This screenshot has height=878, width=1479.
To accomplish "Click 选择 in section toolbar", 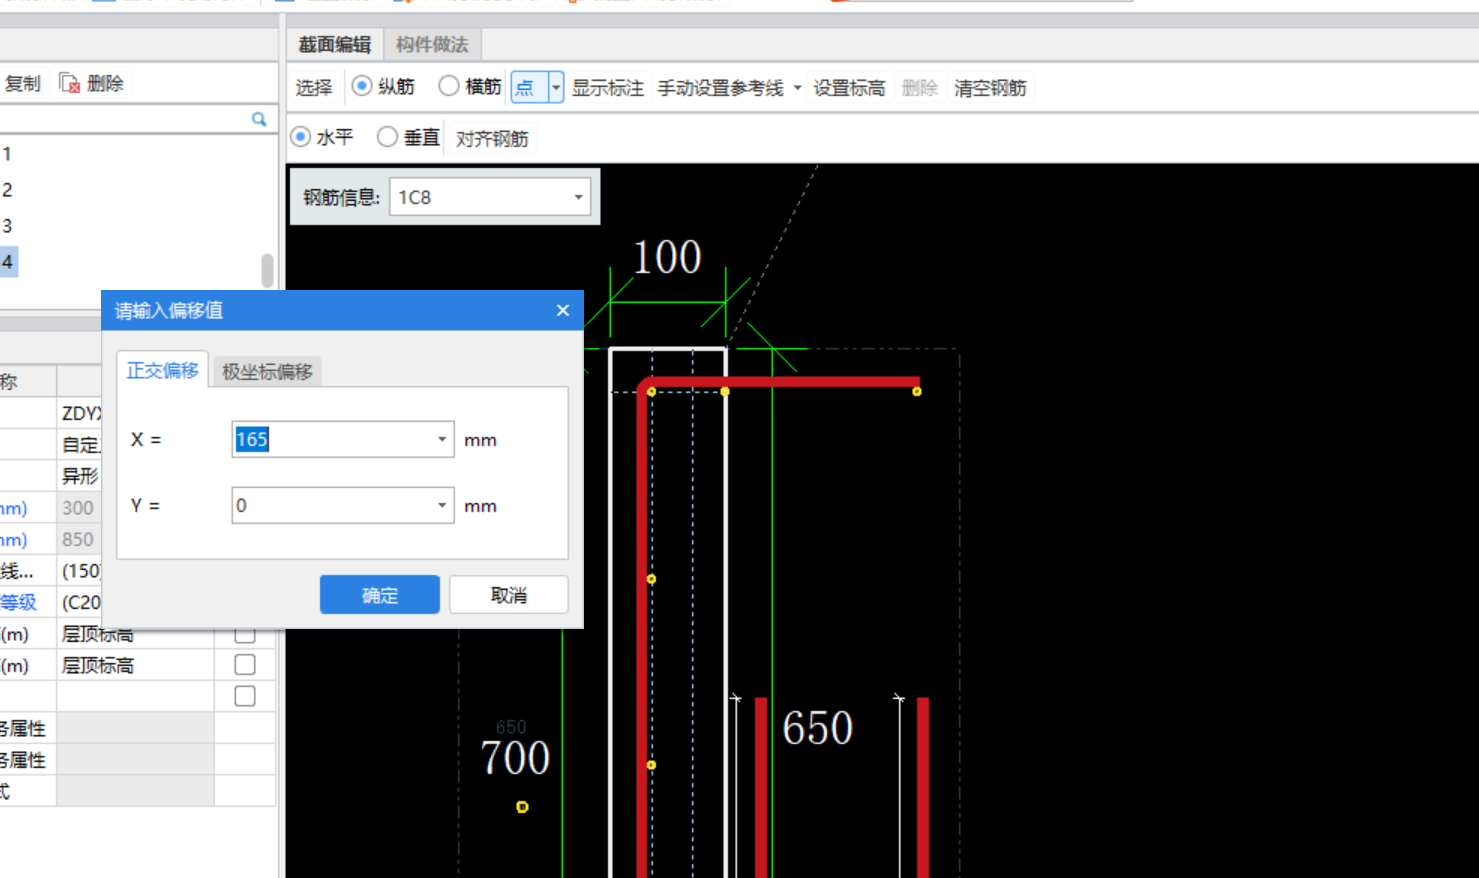I will click(x=313, y=88).
